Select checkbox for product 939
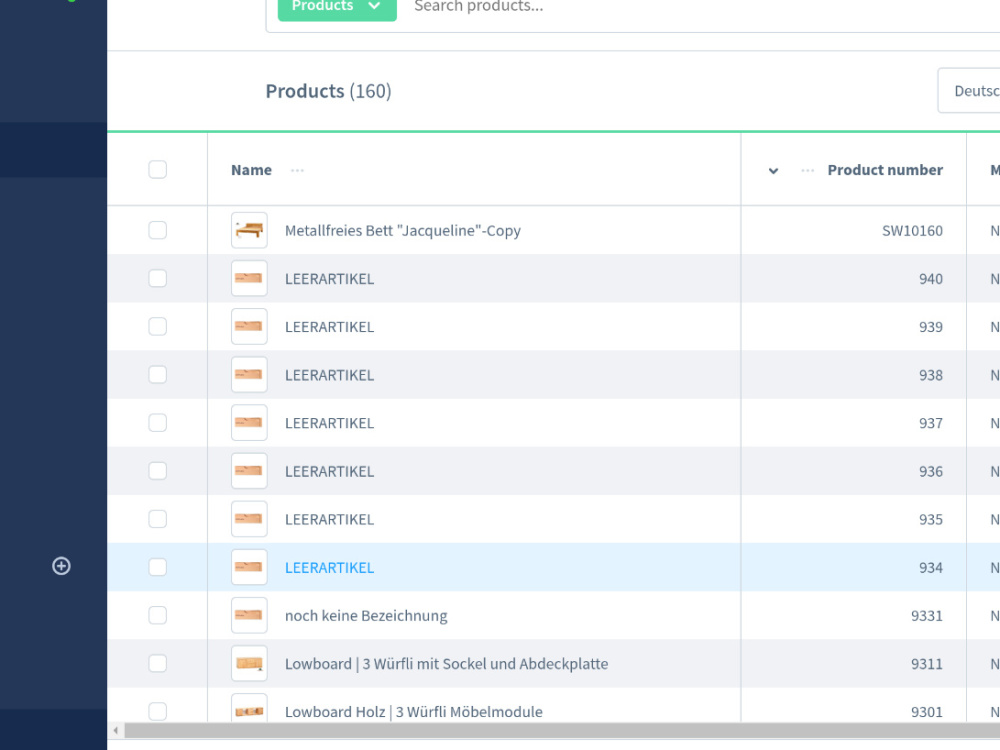The height and width of the screenshot is (750, 1000). pyautogui.click(x=158, y=327)
